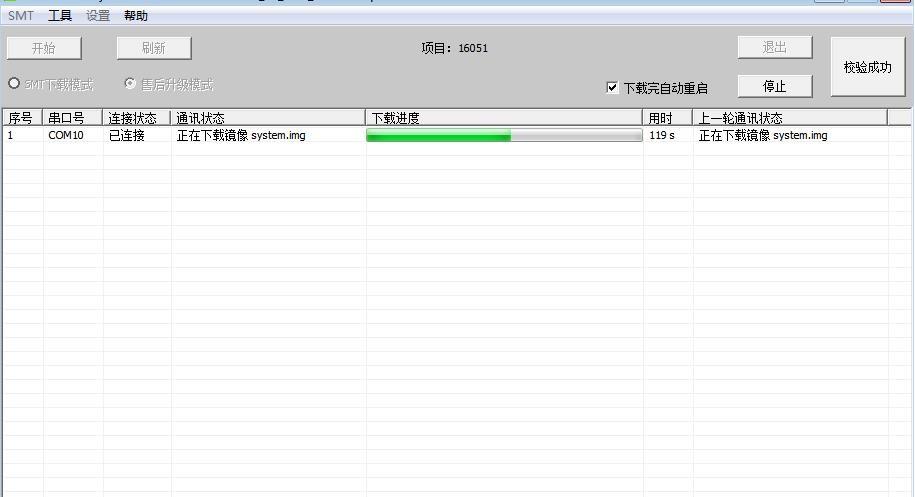The image size is (915, 497).
Task: Open the SMT menu
Action: point(20,16)
